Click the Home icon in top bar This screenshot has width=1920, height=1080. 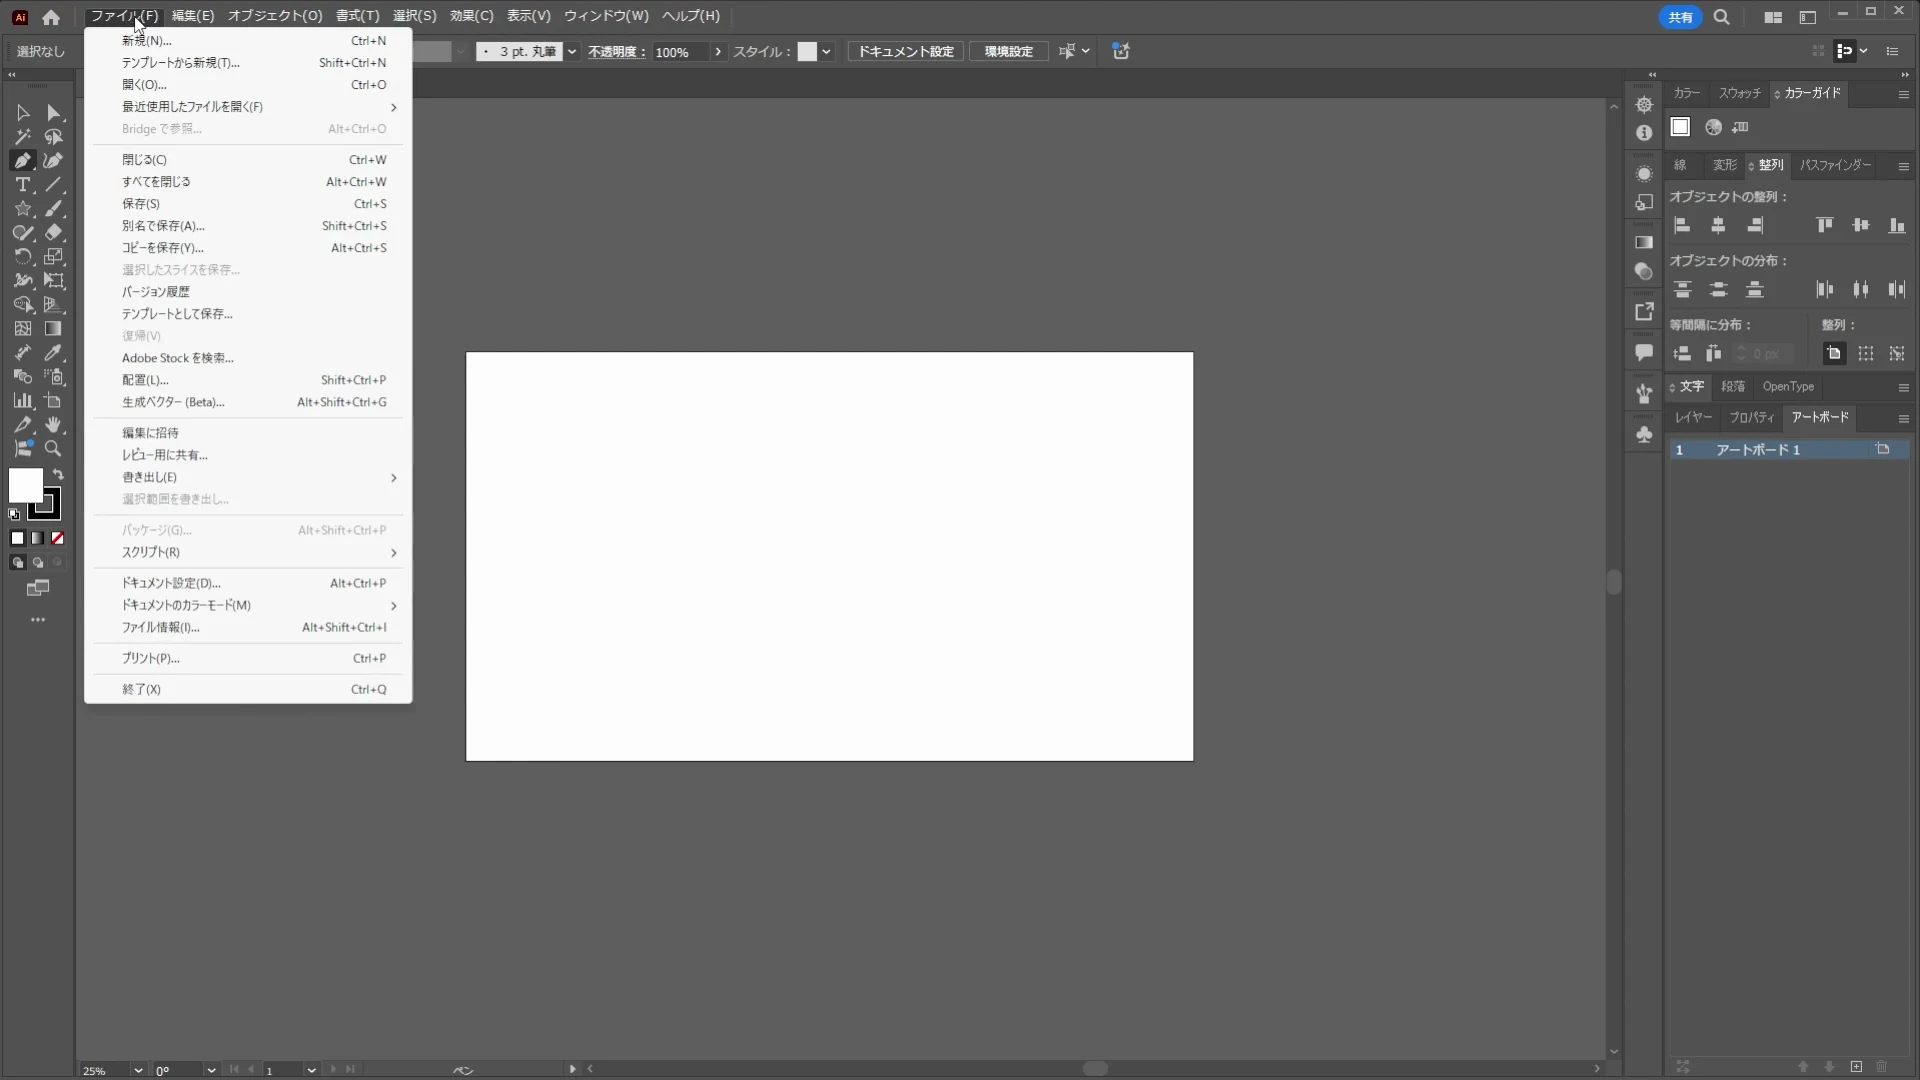tap(51, 17)
